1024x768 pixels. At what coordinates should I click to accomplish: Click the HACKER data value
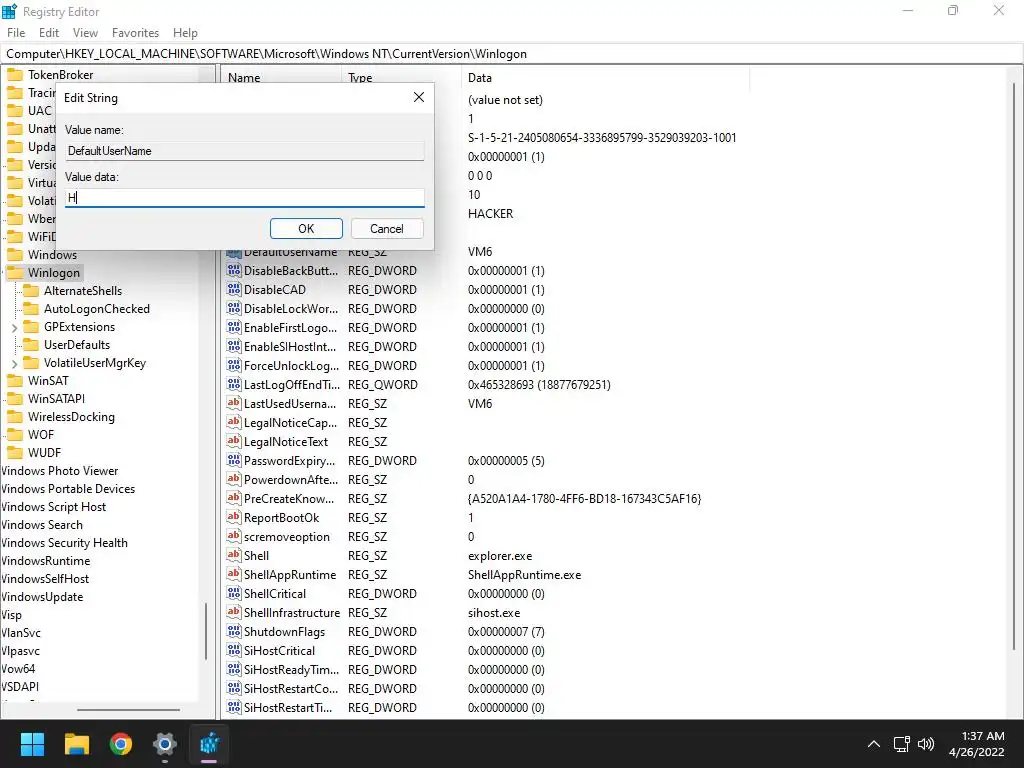coord(490,214)
